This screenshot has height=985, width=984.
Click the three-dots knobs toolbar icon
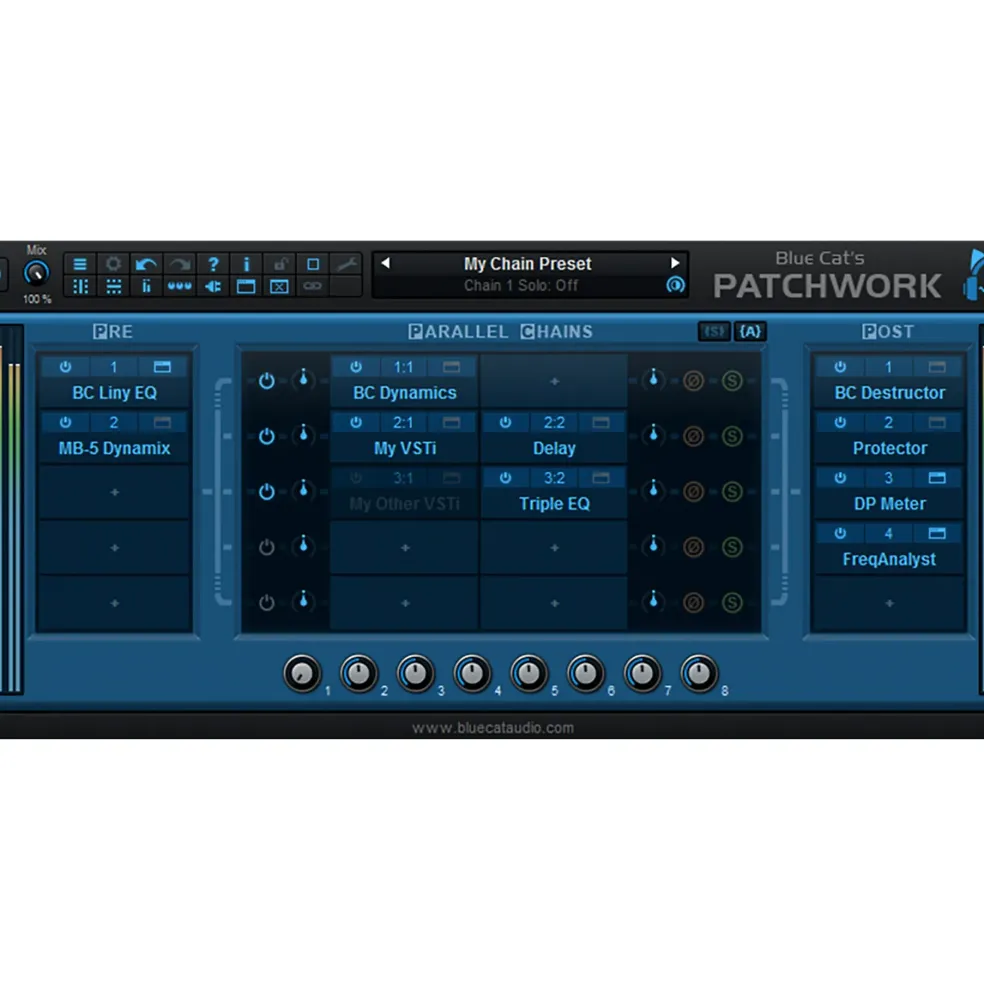180,286
